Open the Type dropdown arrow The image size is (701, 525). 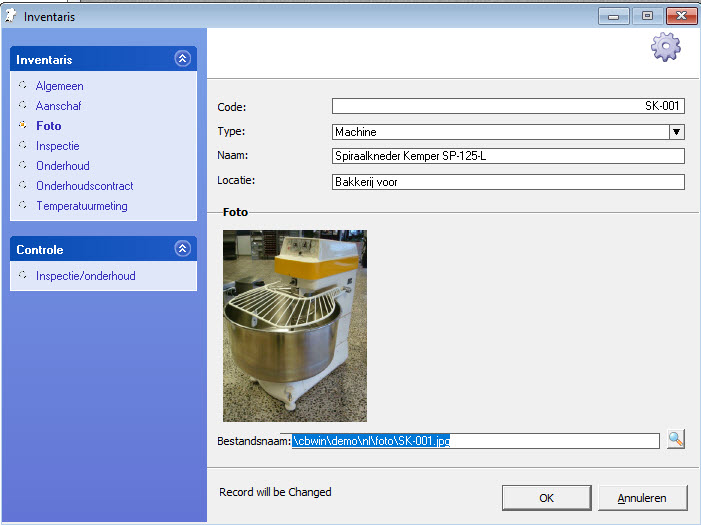pyautogui.click(x=676, y=132)
